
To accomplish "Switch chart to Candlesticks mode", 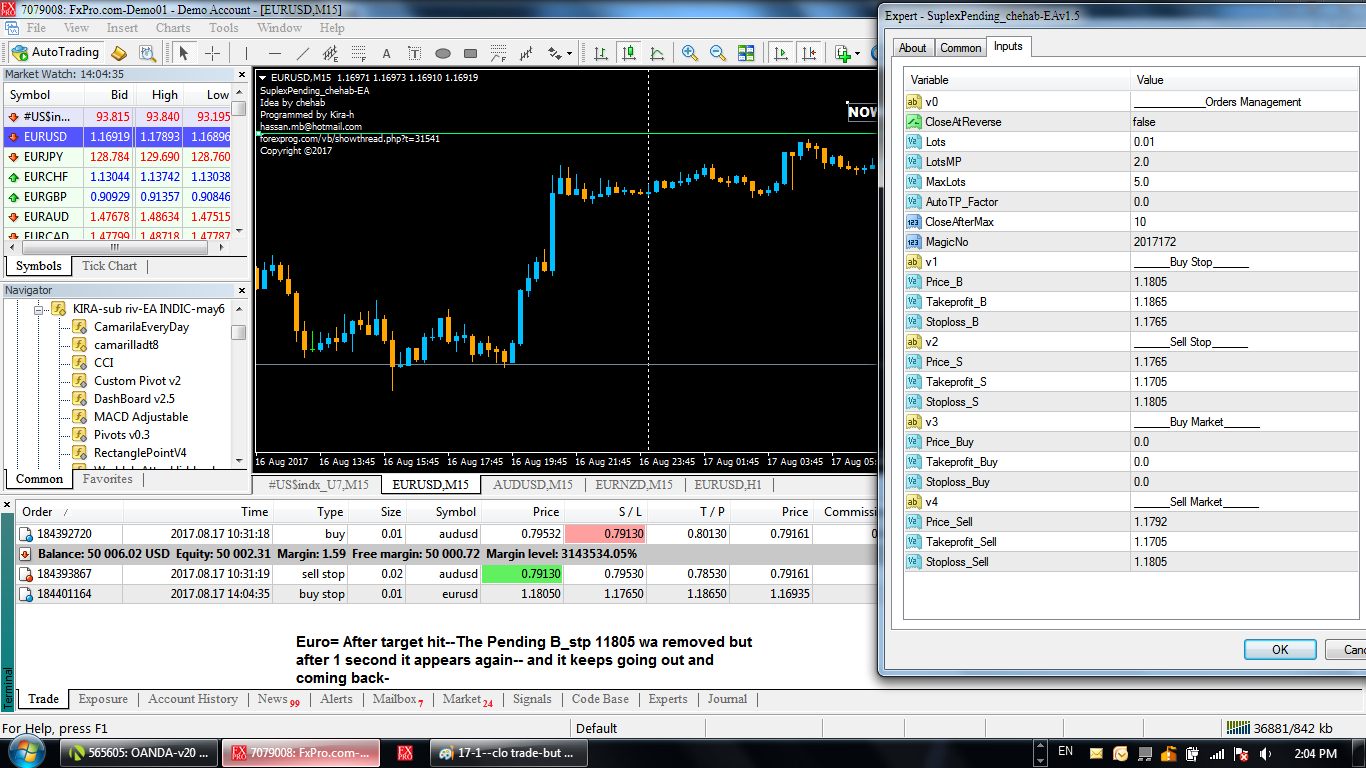I will [629, 53].
